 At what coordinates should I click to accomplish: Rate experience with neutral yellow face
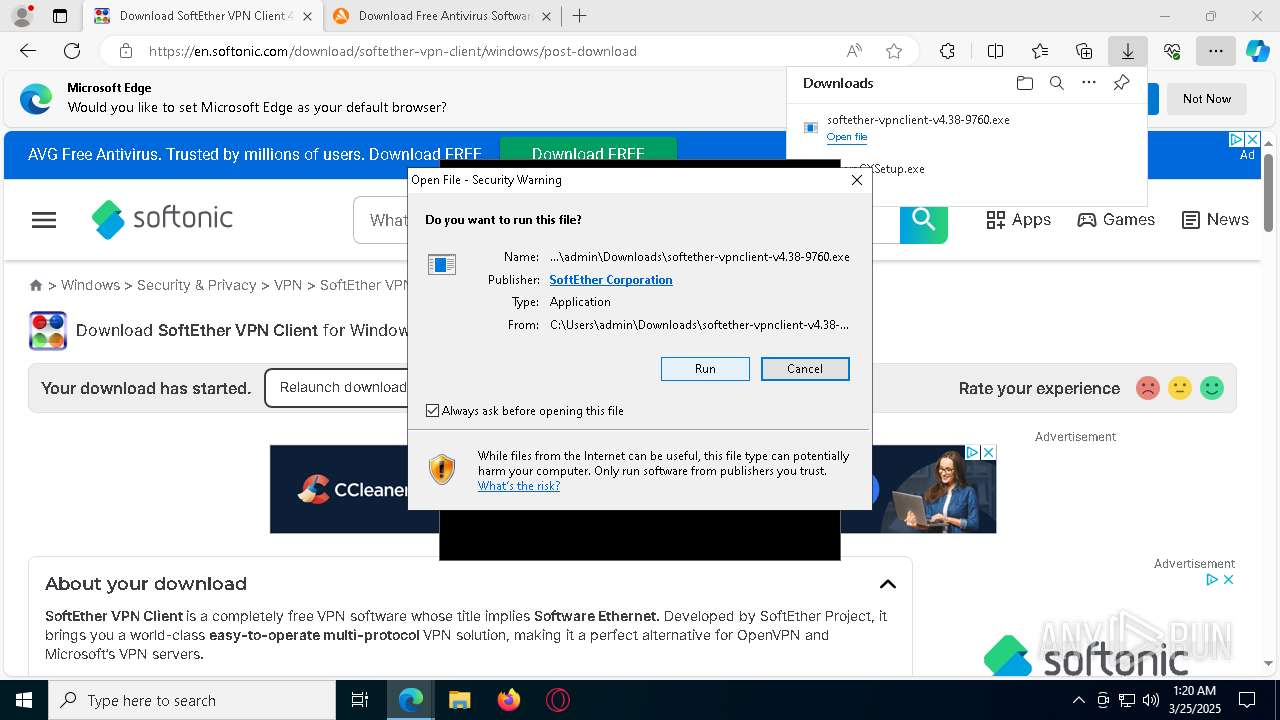pos(1180,388)
